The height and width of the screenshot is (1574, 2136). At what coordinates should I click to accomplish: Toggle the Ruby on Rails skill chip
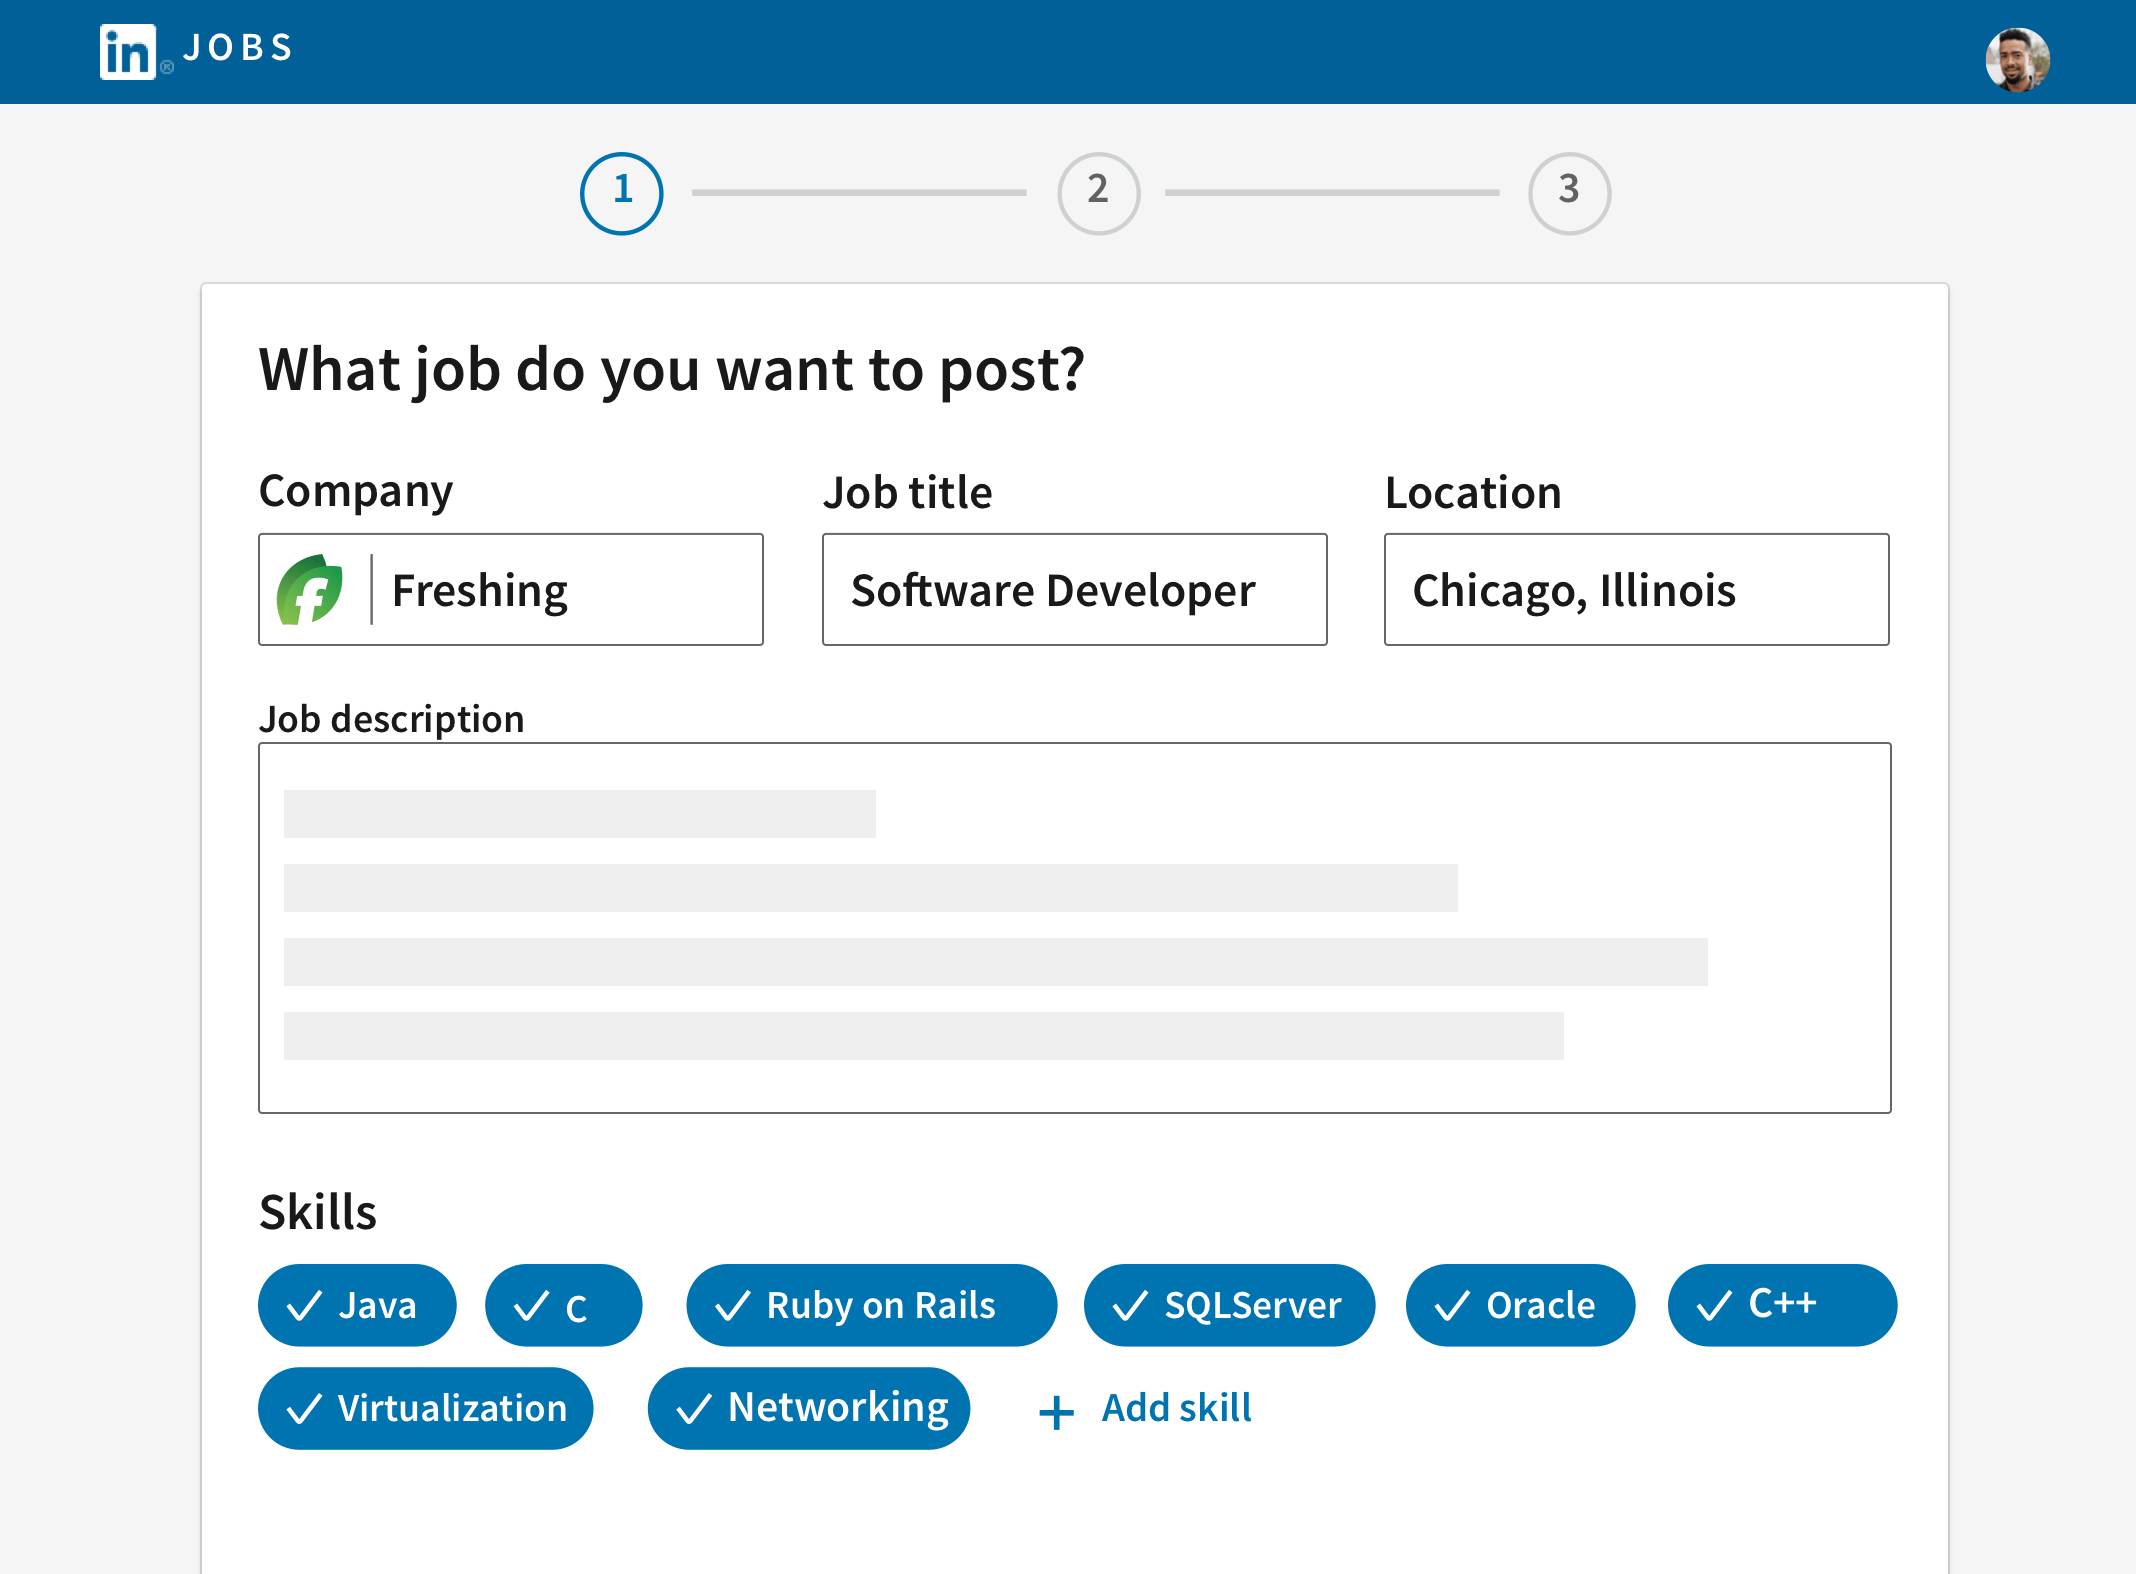point(871,1305)
